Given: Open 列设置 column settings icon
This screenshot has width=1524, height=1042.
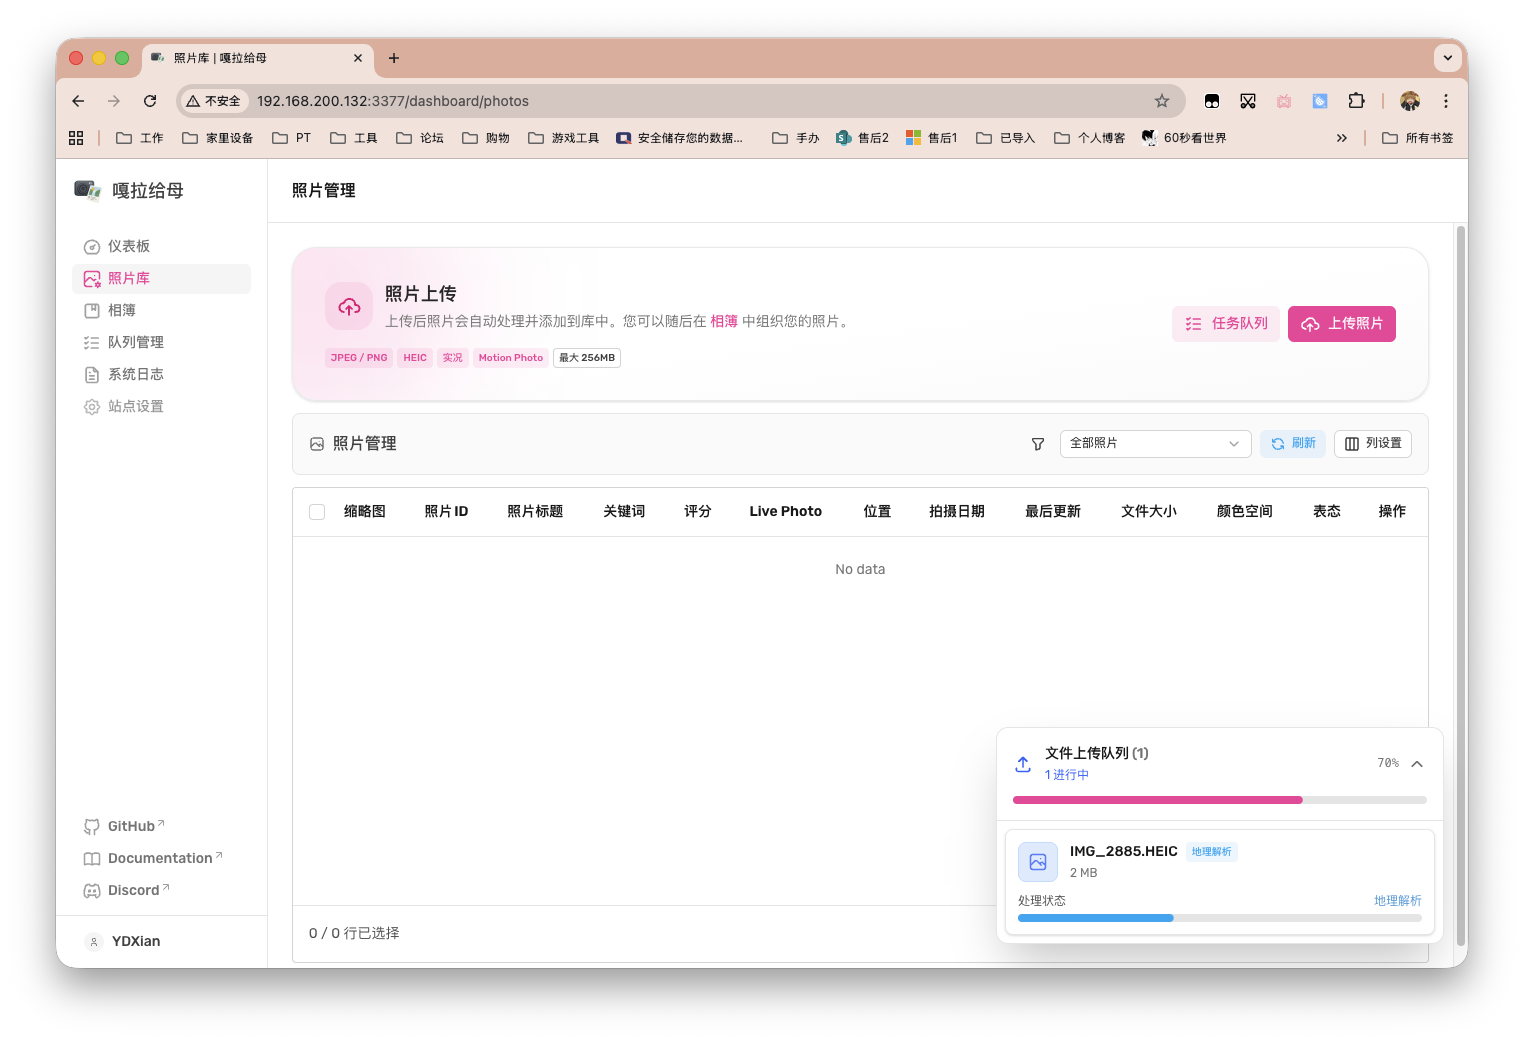Looking at the screenshot, I should point(1352,443).
